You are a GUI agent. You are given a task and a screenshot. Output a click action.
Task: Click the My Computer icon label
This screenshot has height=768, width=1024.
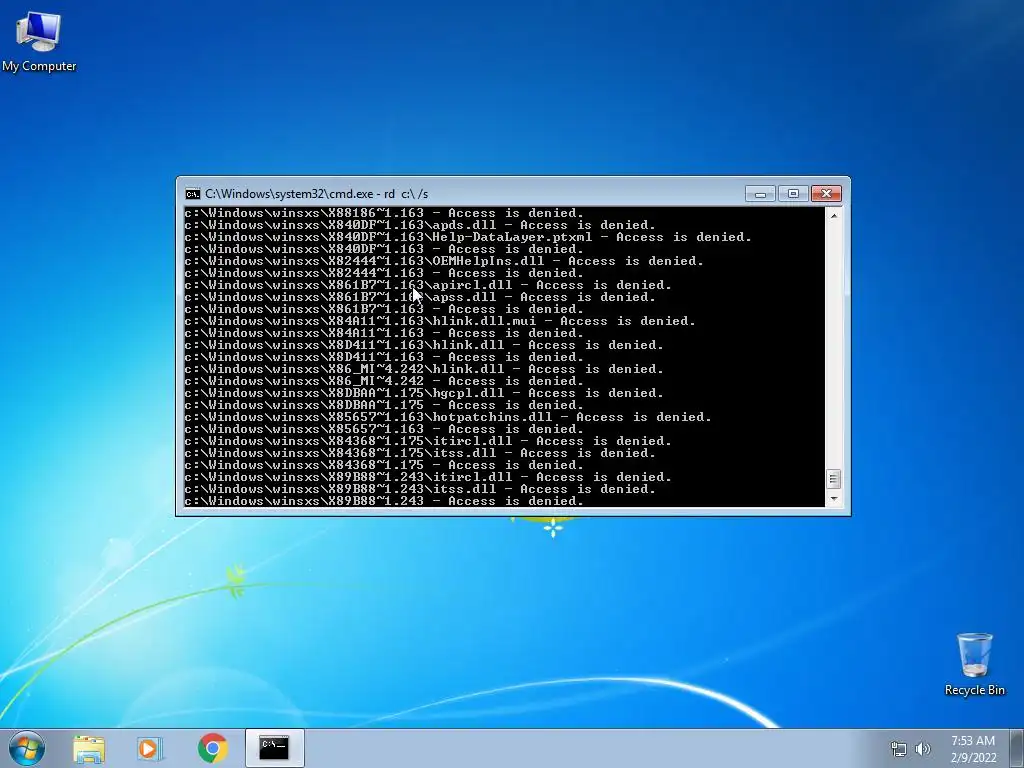(x=39, y=66)
